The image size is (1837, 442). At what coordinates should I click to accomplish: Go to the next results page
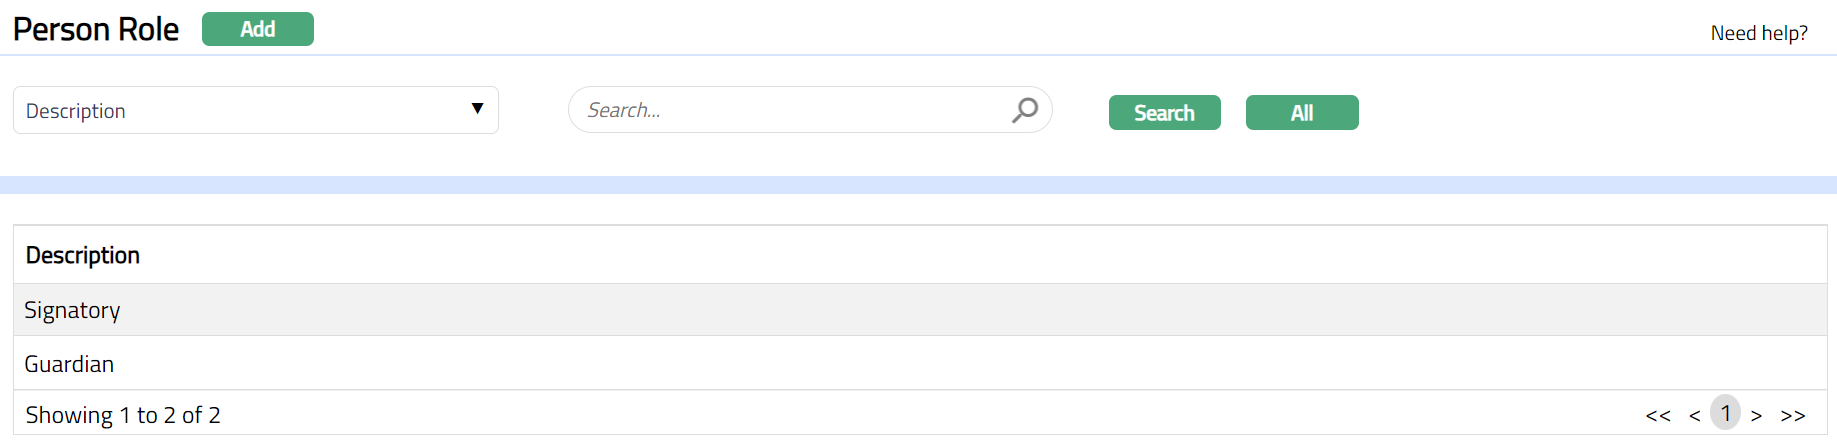click(1756, 415)
